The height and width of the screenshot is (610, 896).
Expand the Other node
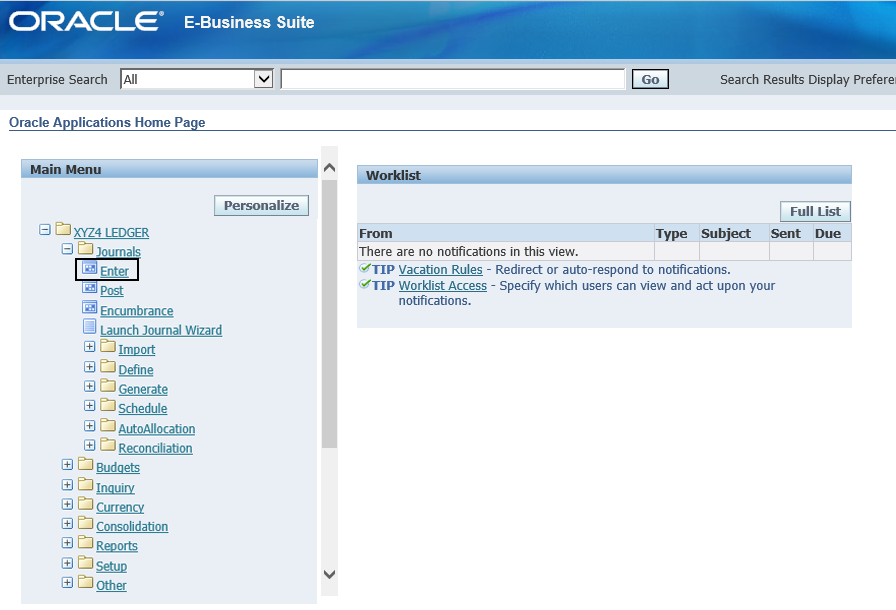(67, 583)
